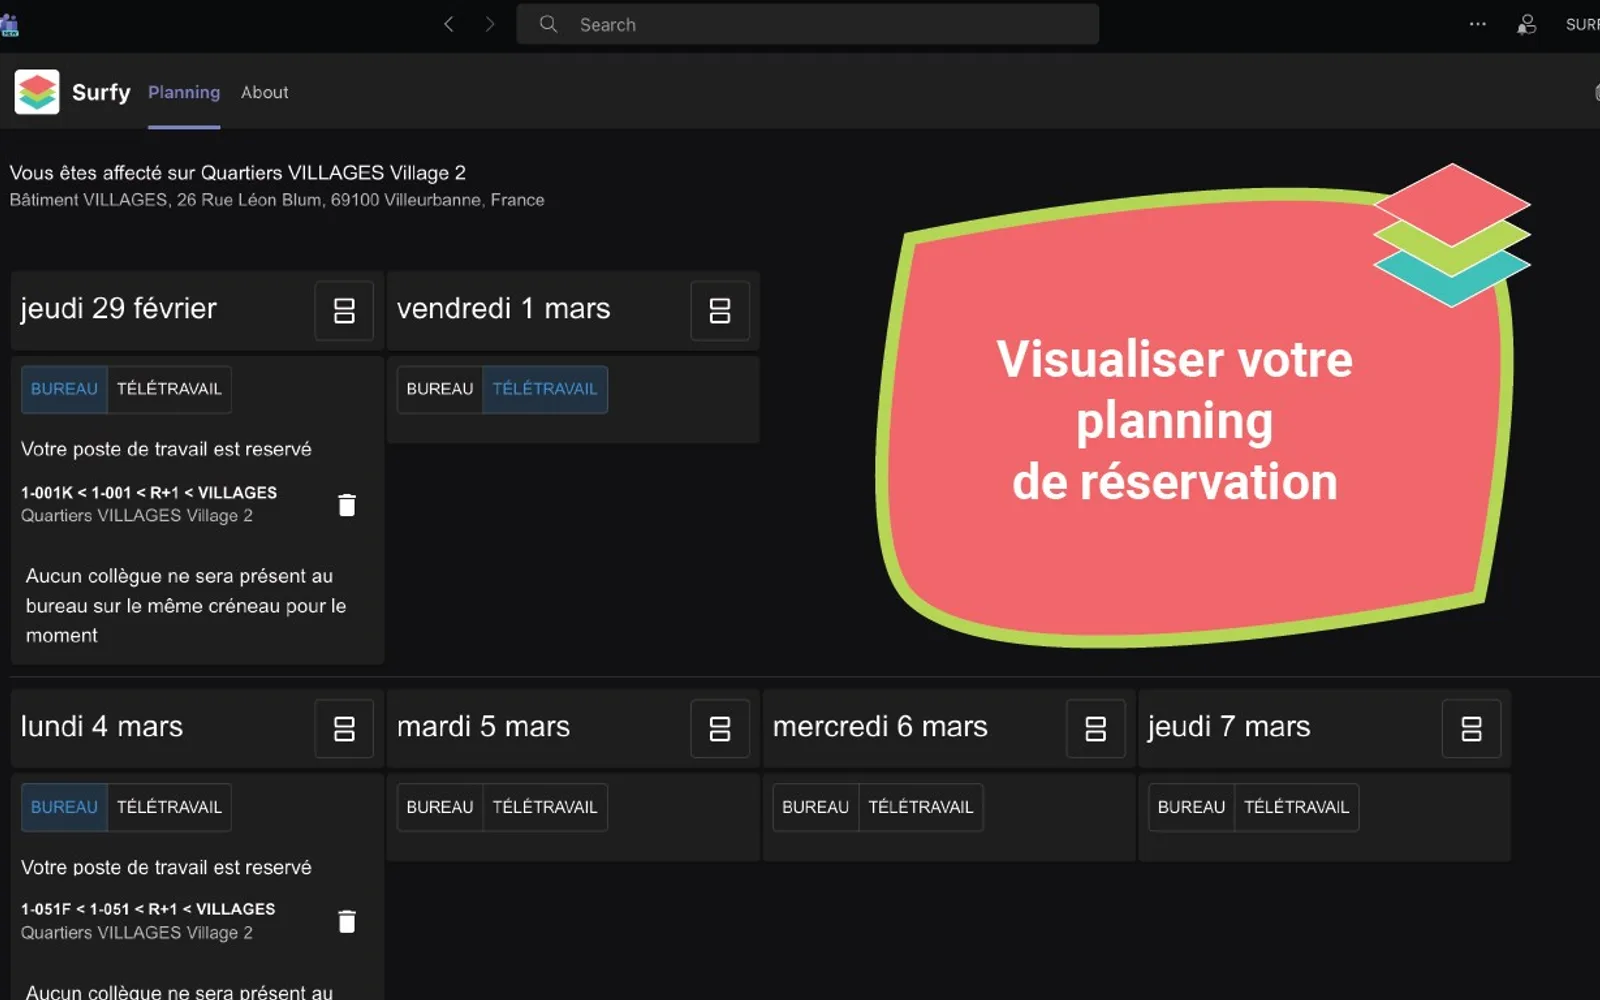Open day view icon for mardi 5 mars
Screen dimensions: 1600x1000
720,729
